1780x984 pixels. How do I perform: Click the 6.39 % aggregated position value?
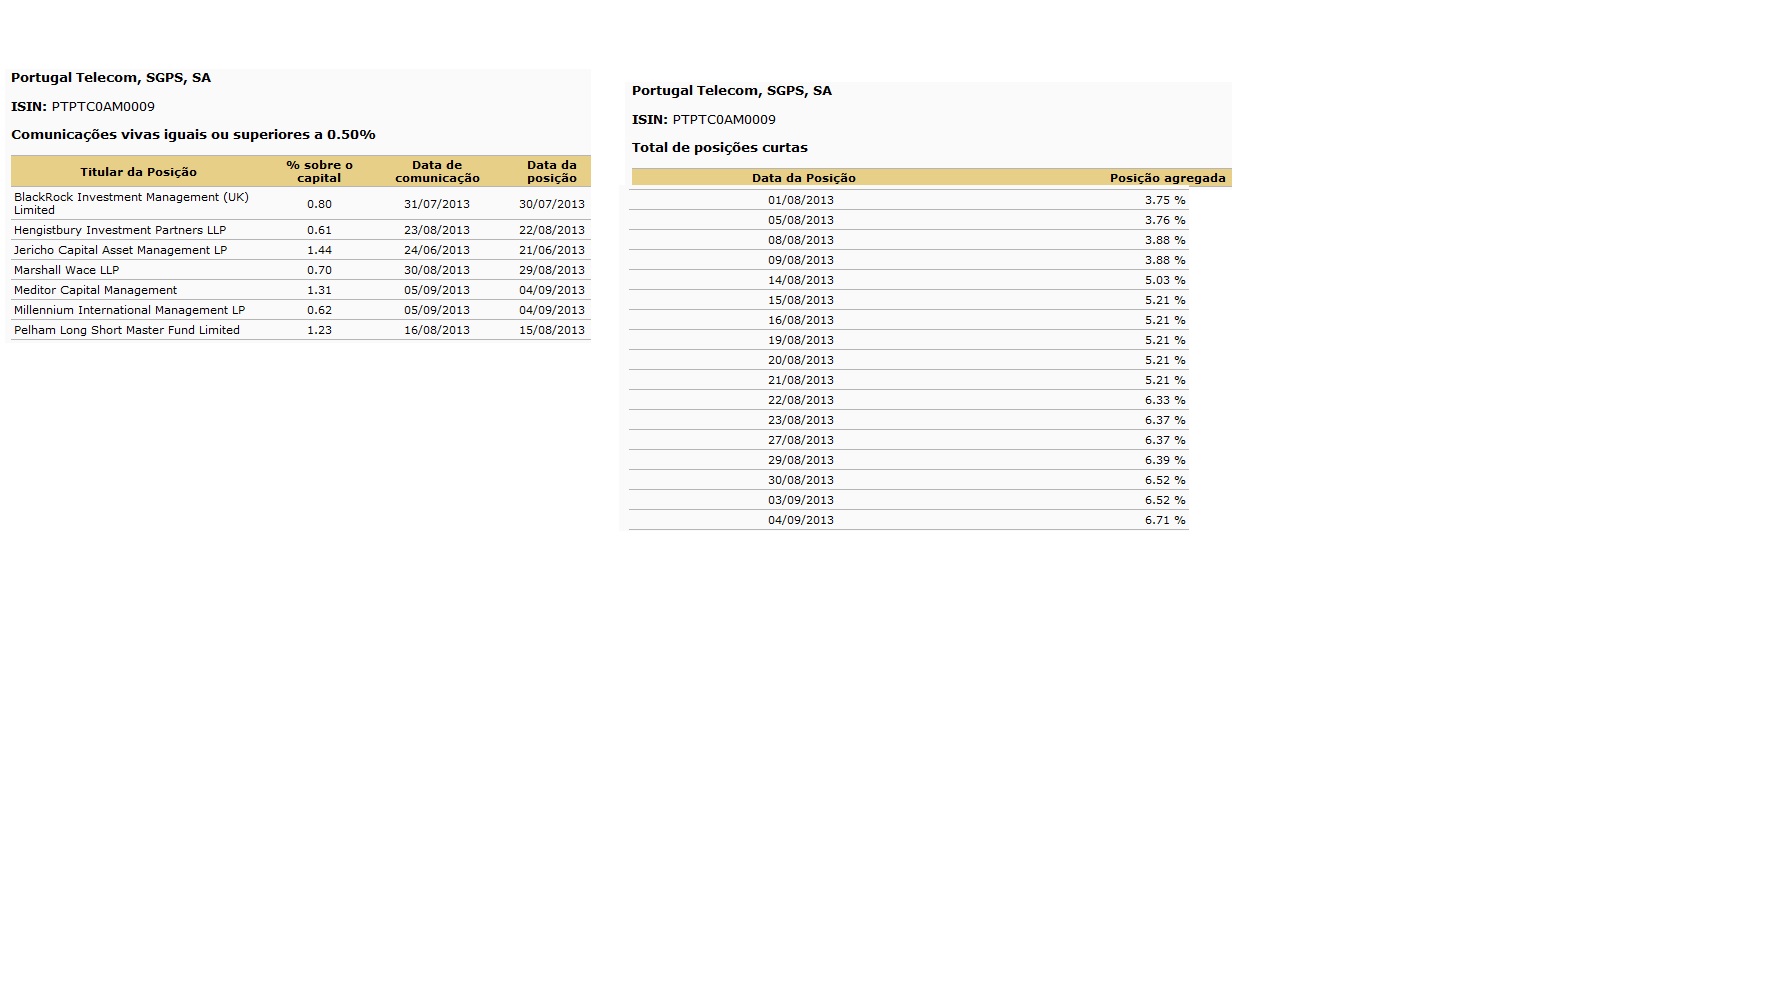1165,460
